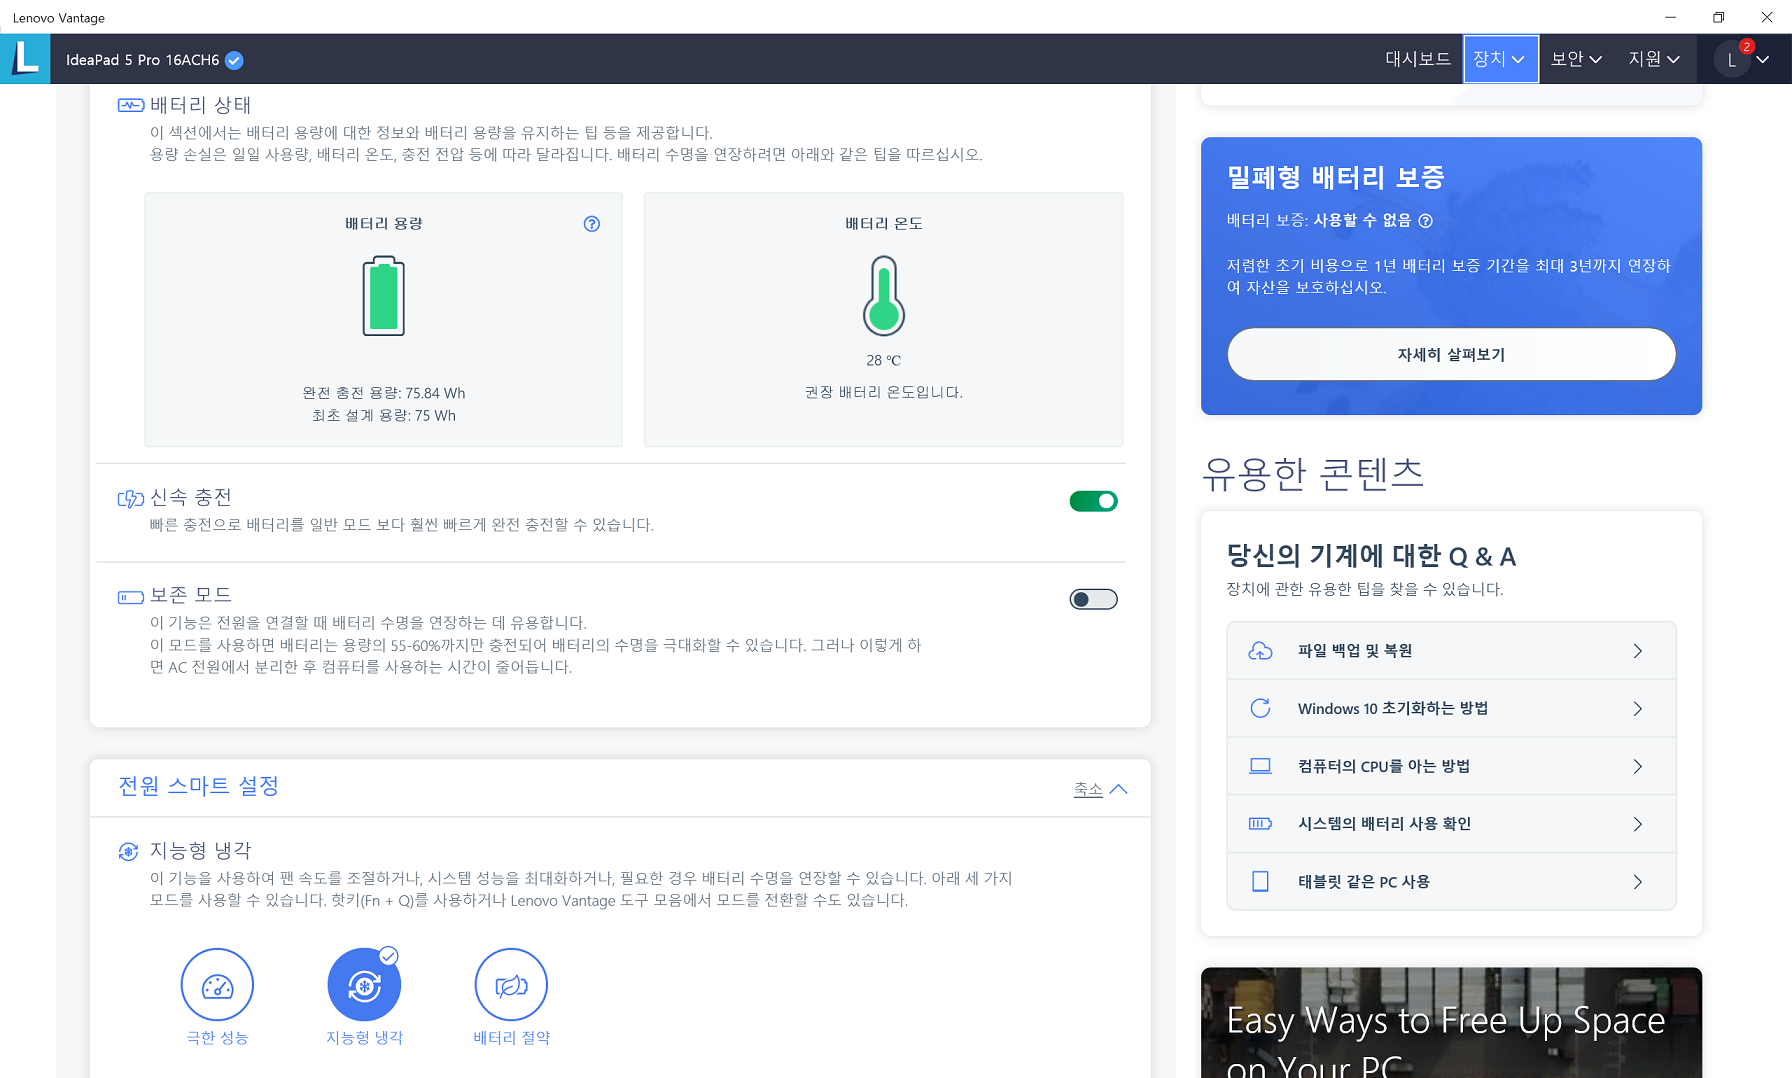Select the 배터리 절약 mode icon

pos(511,985)
